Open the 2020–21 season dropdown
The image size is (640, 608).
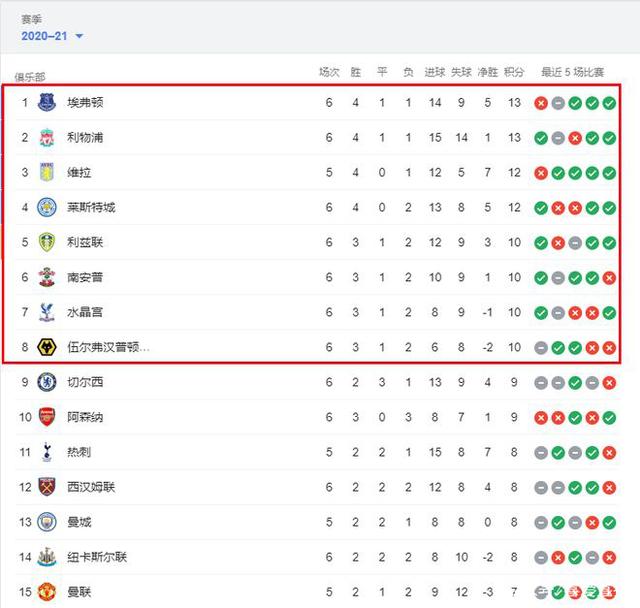[x=52, y=36]
